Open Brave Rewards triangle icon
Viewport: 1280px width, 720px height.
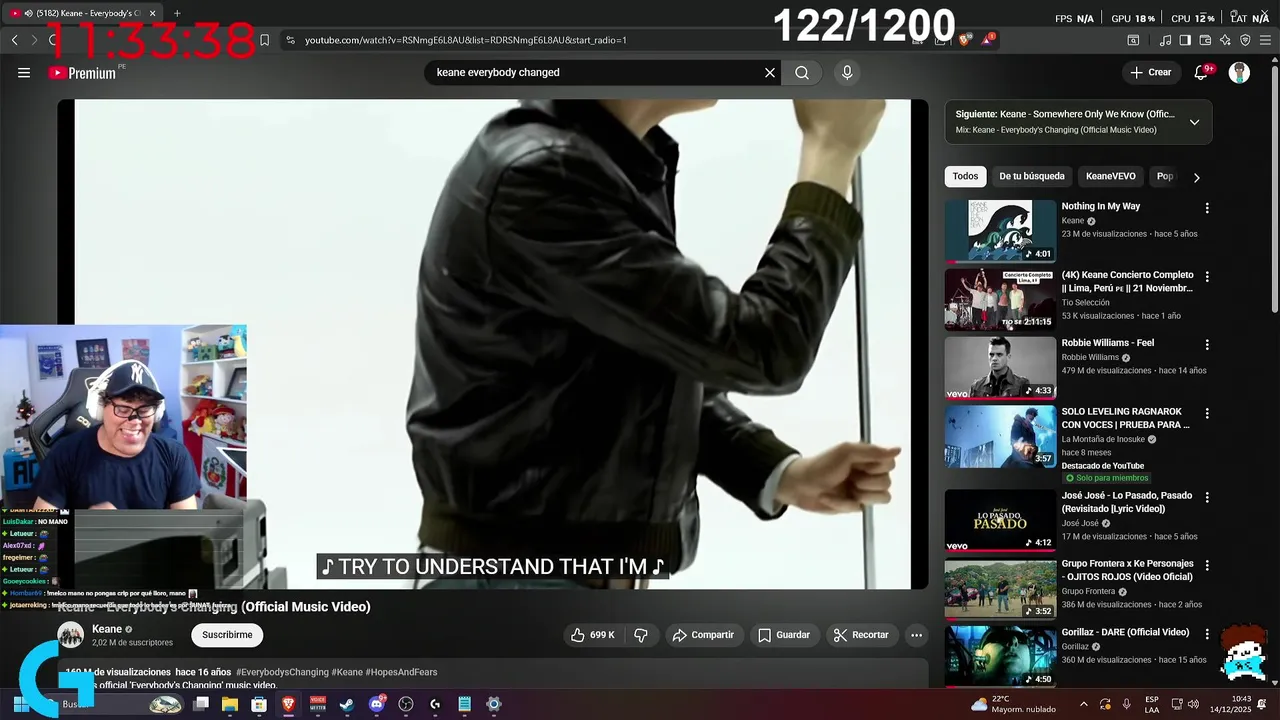pos(988,40)
